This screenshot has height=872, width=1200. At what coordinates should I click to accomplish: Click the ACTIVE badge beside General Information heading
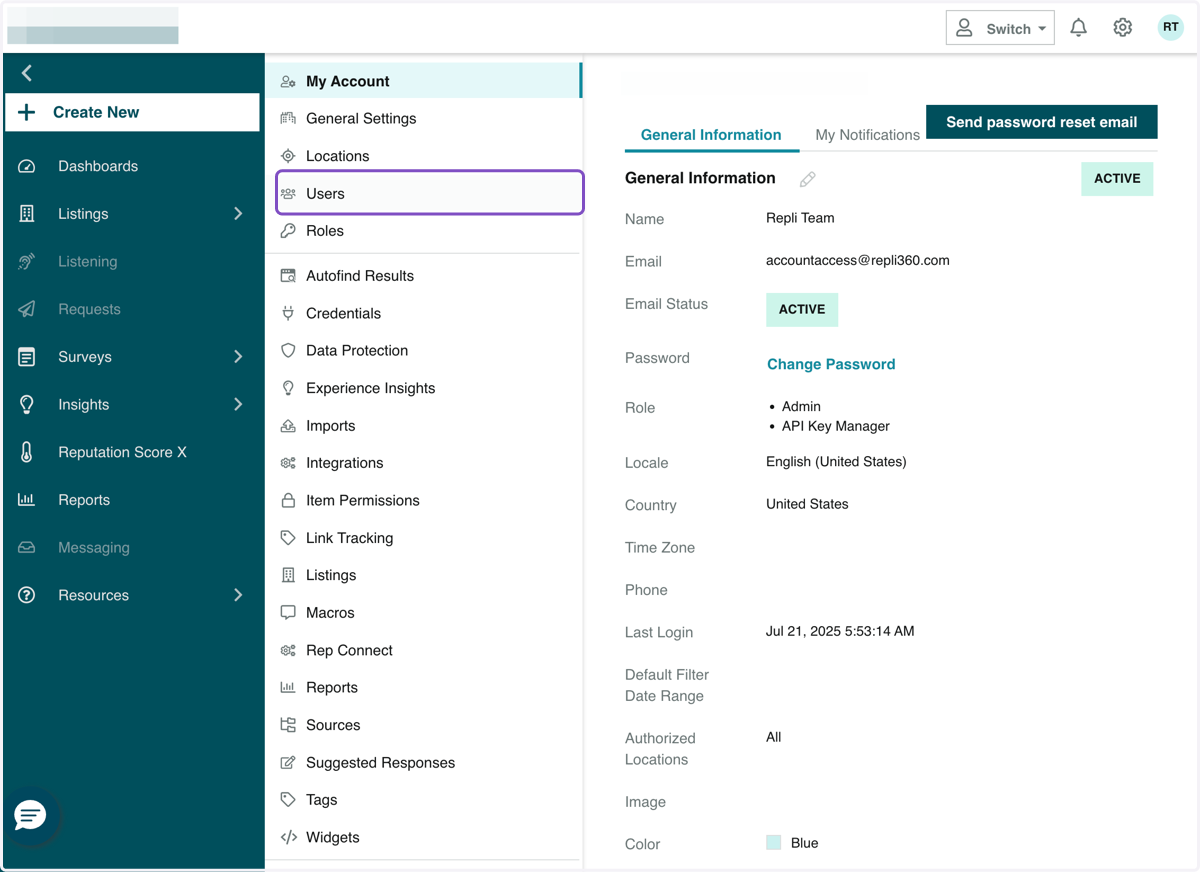click(x=1117, y=179)
